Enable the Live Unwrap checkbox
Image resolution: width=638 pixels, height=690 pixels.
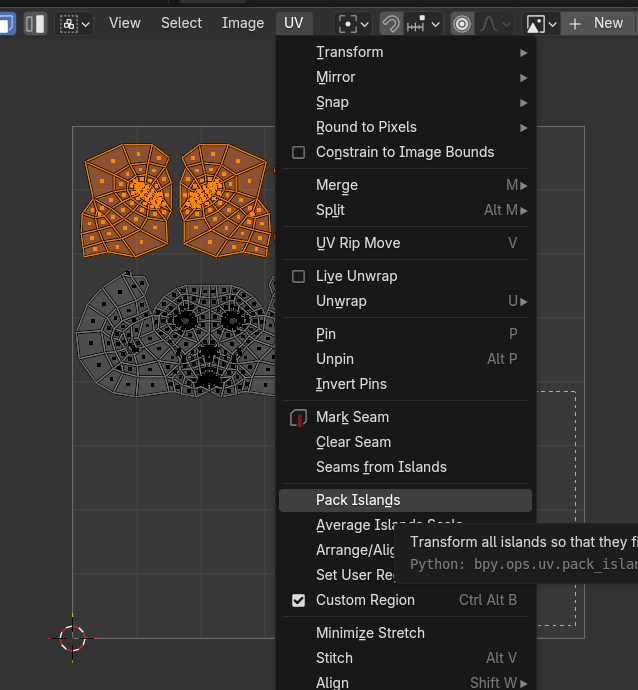tap(298, 276)
